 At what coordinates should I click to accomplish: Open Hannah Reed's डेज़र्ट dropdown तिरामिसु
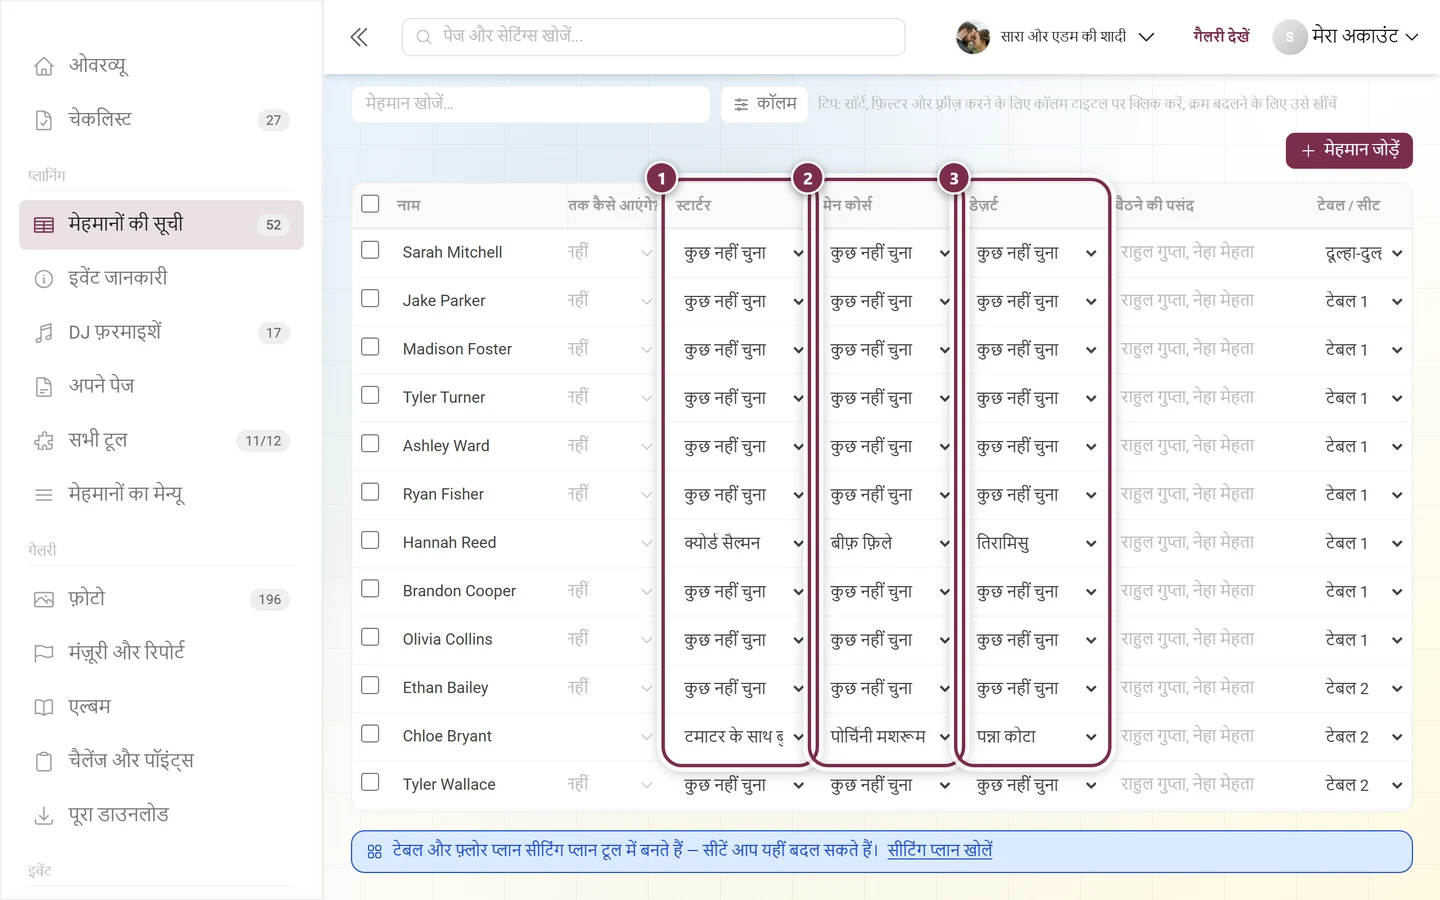(x=1036, y=543)
